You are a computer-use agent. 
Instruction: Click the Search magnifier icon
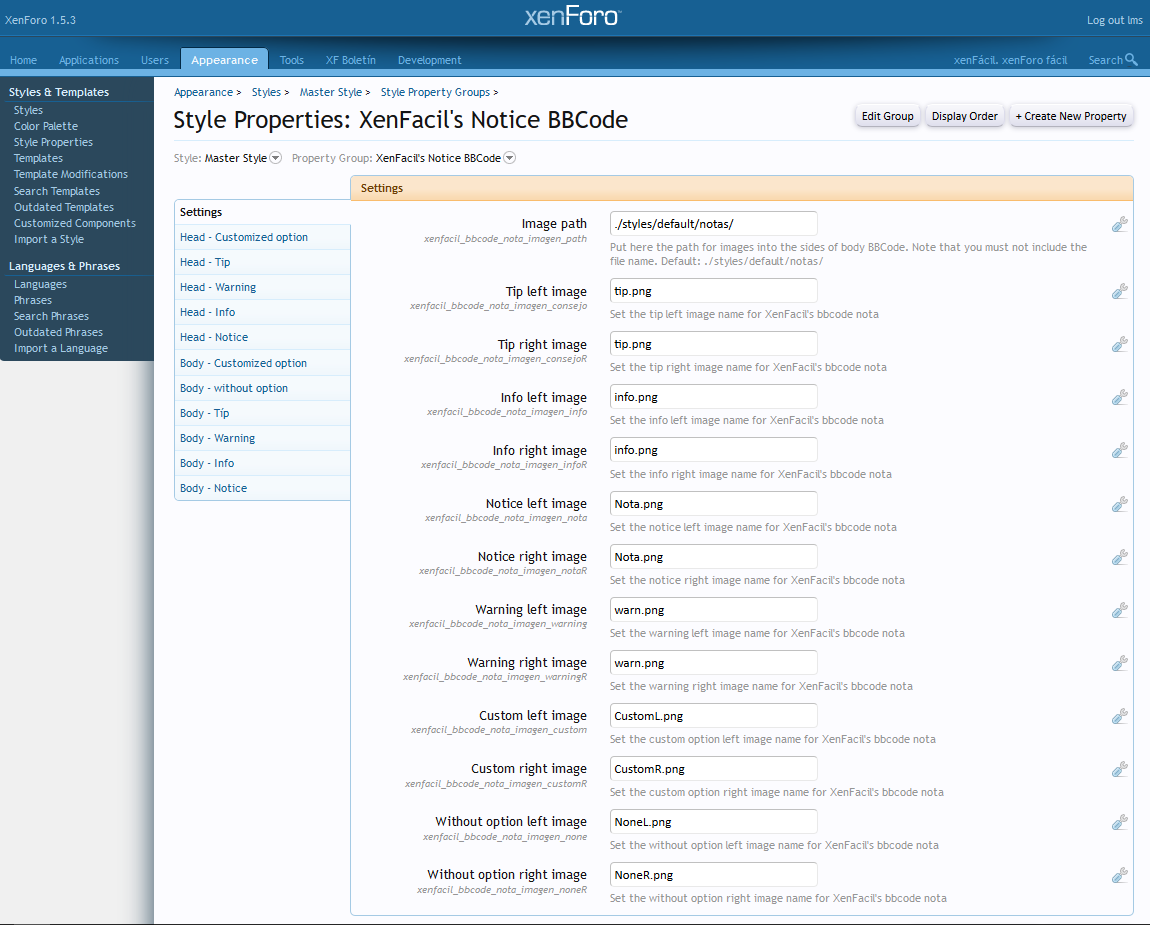pos(1131,59)
